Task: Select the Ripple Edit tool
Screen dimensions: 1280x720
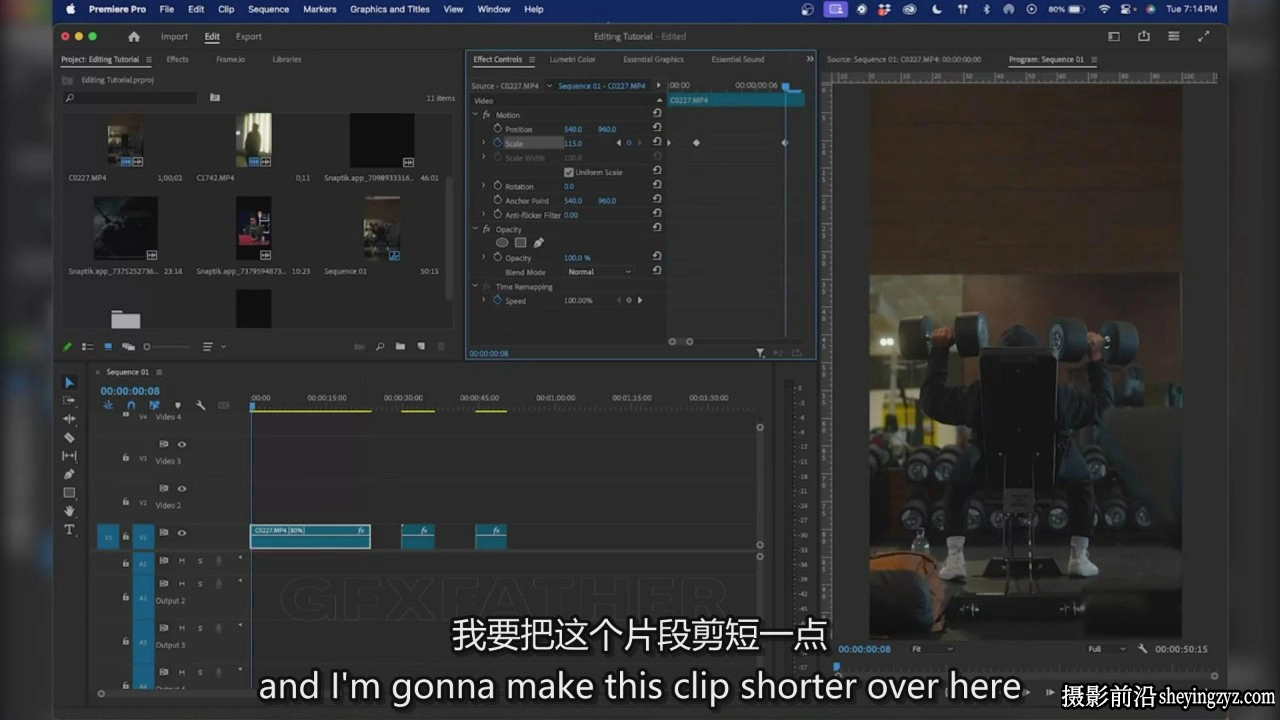Action: [x=69, y=419]
